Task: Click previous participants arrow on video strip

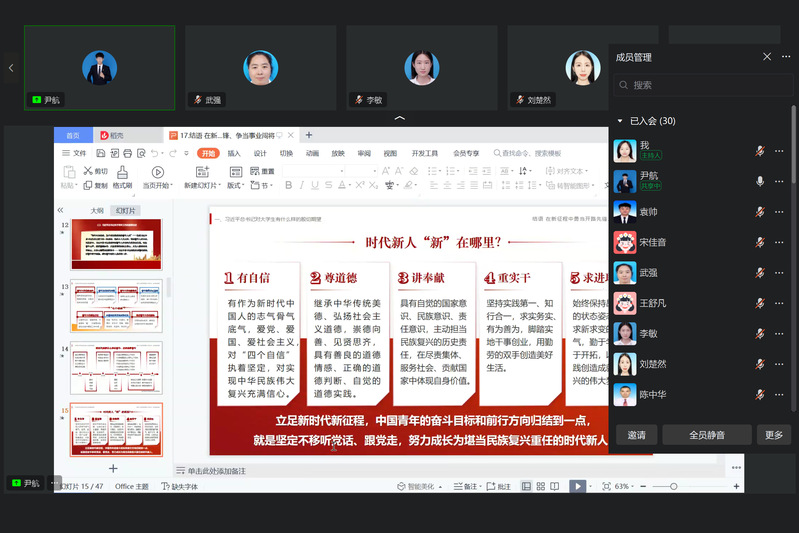Action: click(11, 67)
